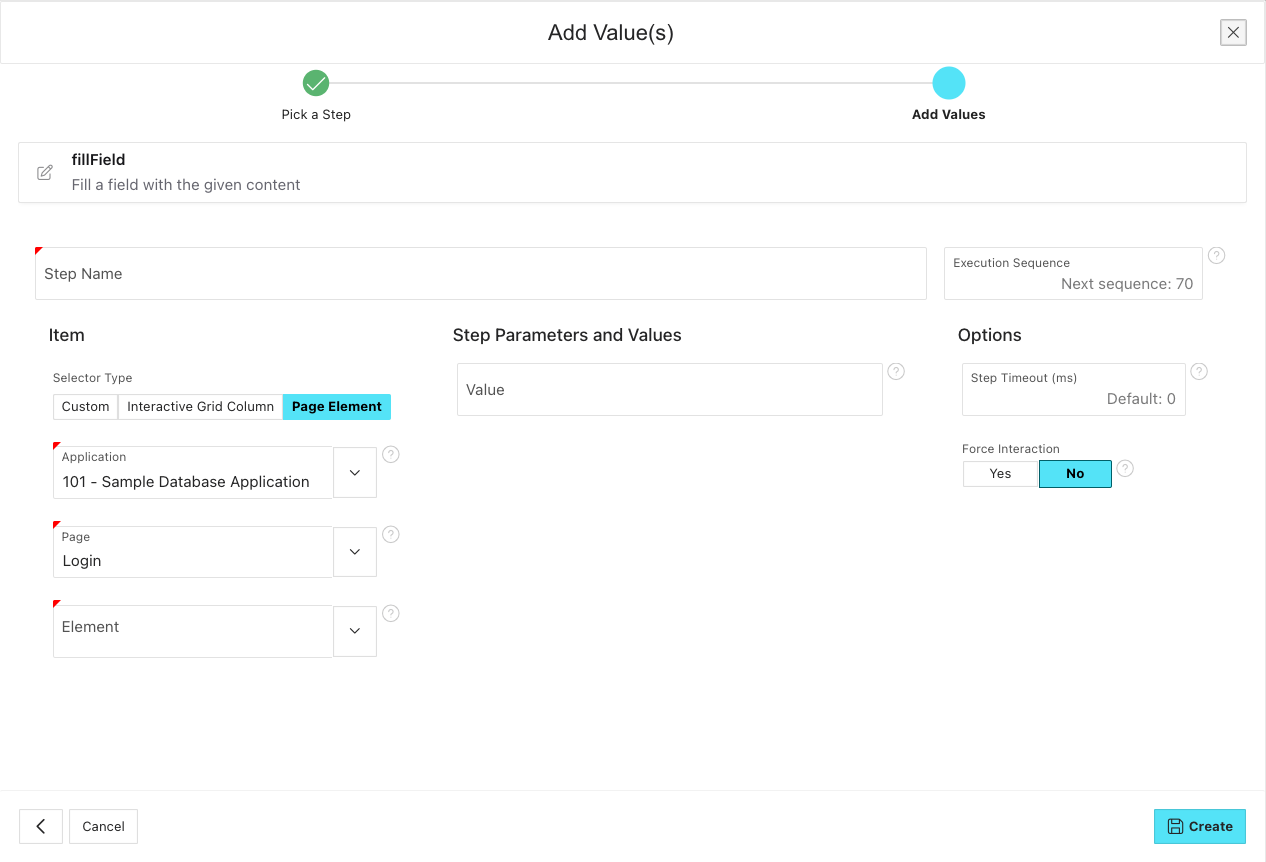
Task: Open help for the Value field
Action: tap(896, 371)
